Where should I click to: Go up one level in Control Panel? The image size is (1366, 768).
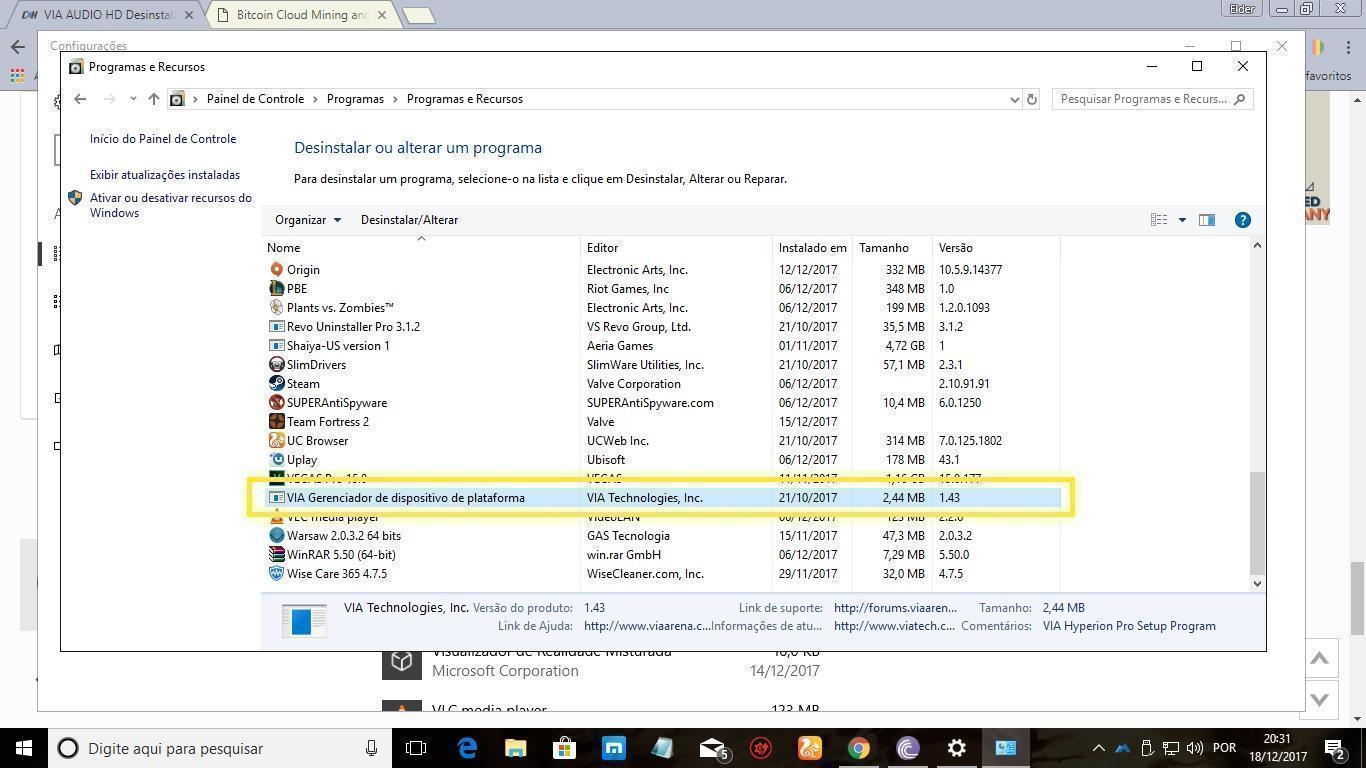[x=153, y=99]
